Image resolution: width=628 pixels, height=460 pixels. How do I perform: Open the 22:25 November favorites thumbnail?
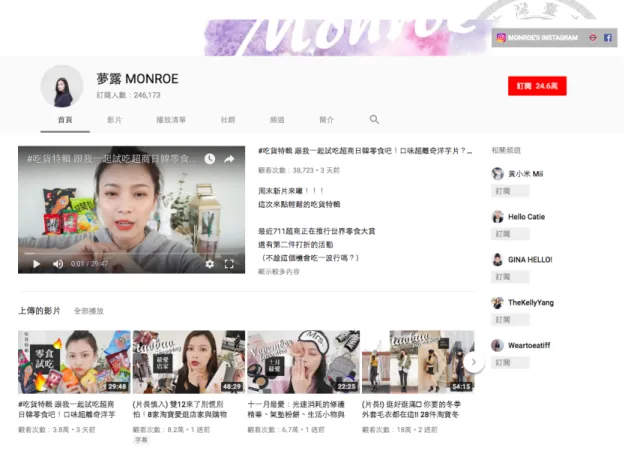point(304,362)
